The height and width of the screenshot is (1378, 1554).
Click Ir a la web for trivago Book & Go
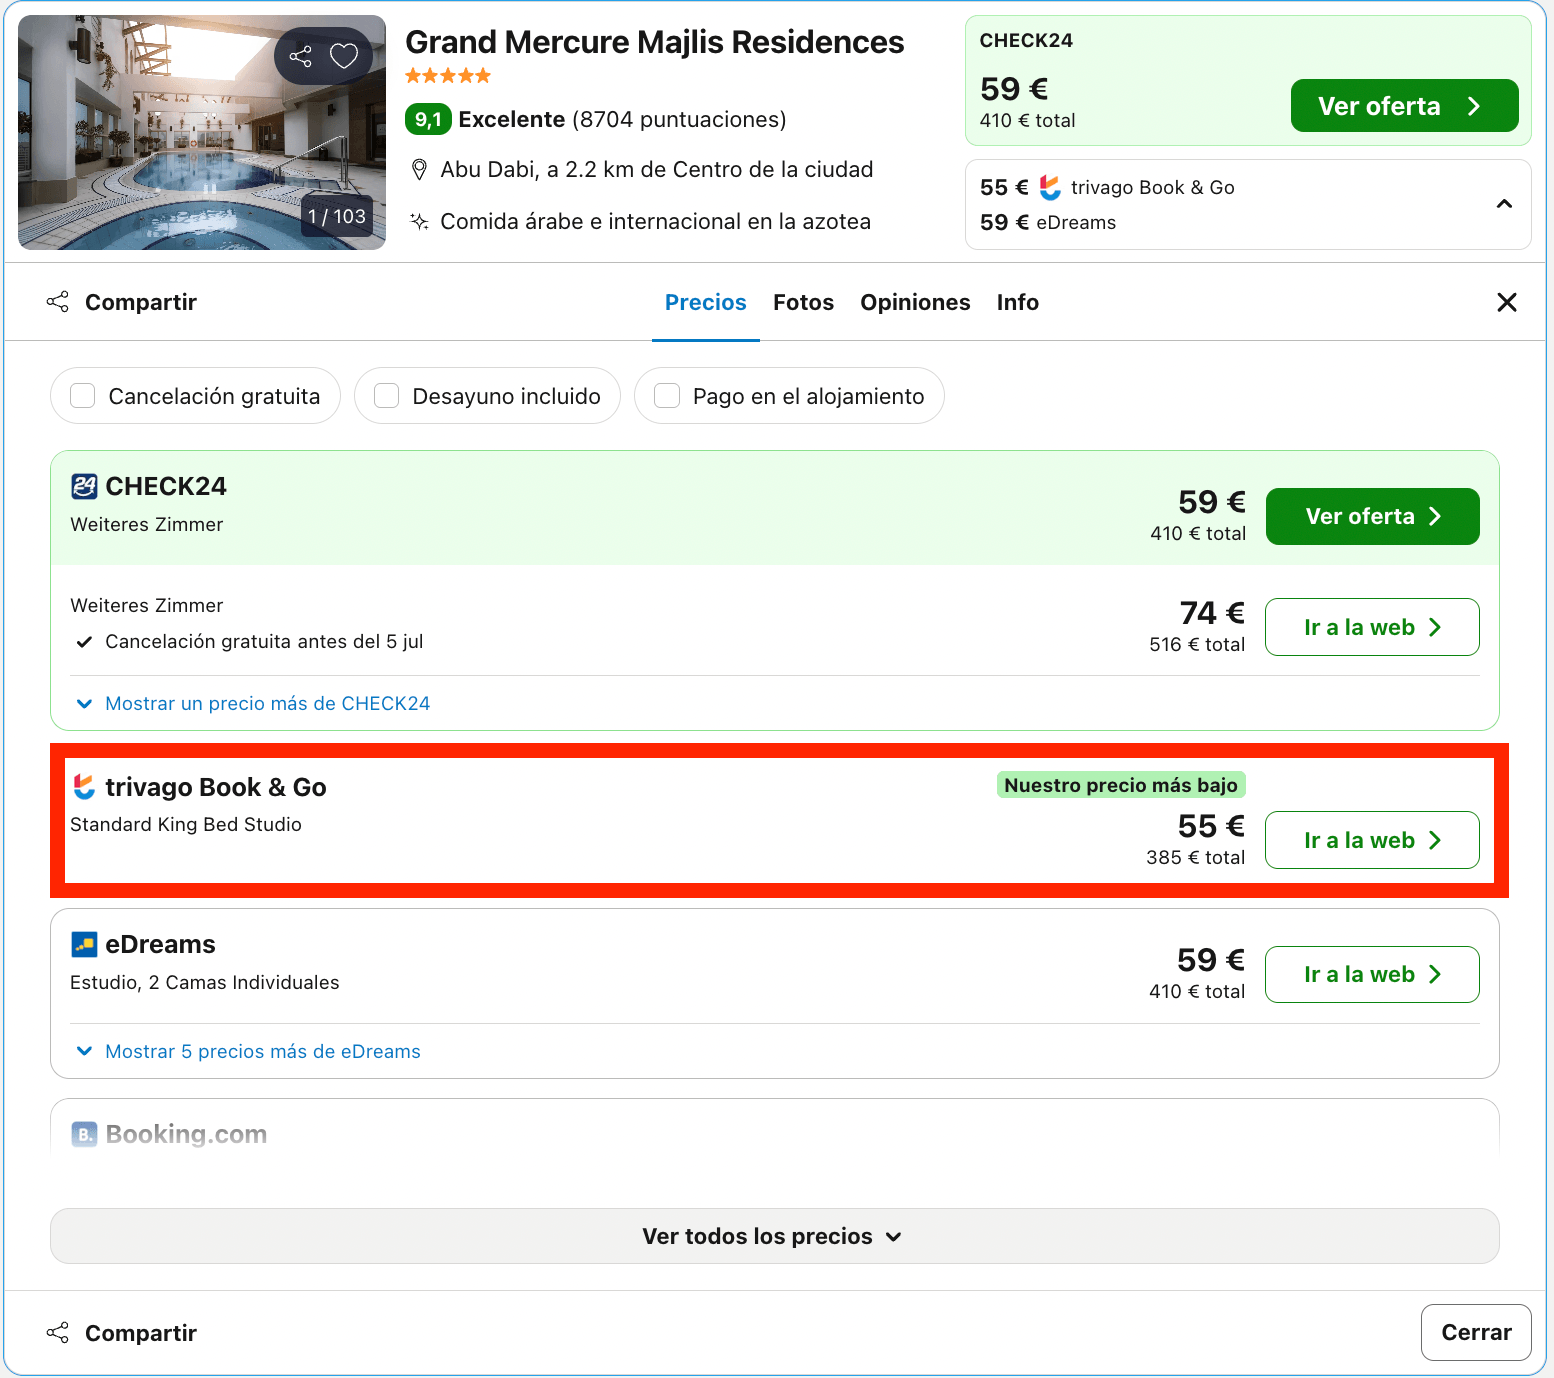tap(1372, 840)
